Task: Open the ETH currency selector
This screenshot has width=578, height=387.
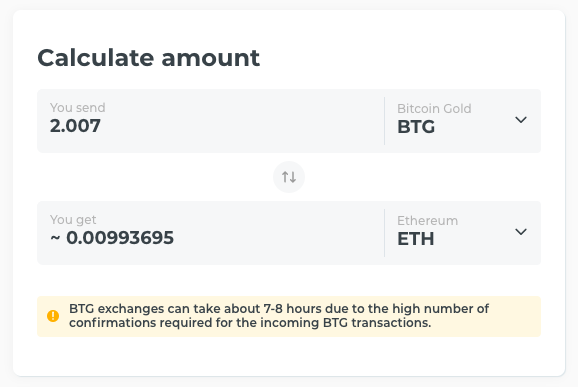Action: coord(463,233)
